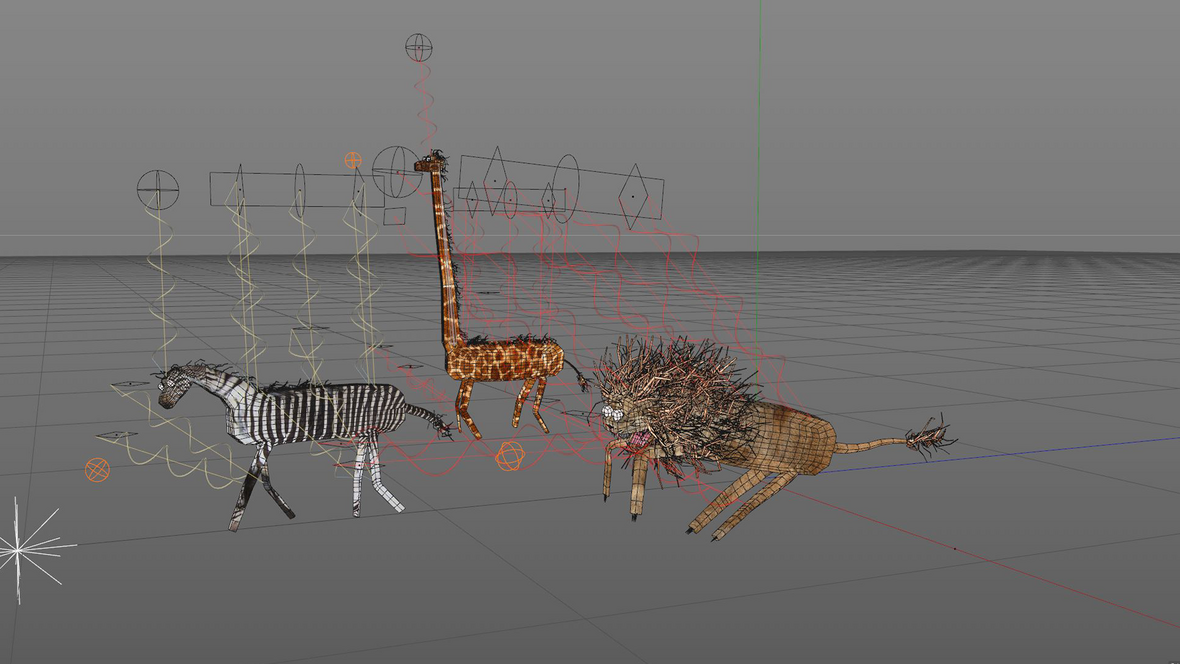
Task: Click the orange sphere null beside the zebra
Action: [97, 469]
